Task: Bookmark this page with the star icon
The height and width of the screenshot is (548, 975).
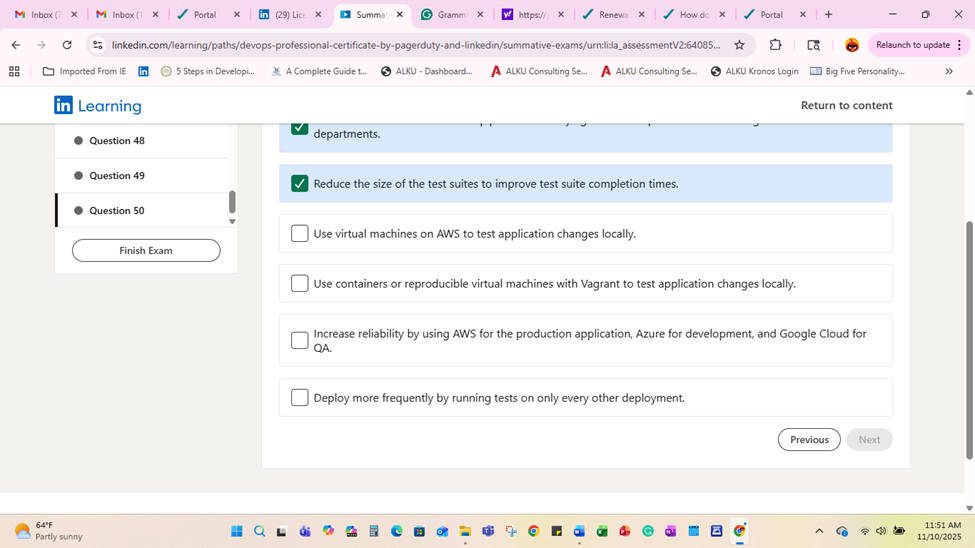Action: click(739, 45)
